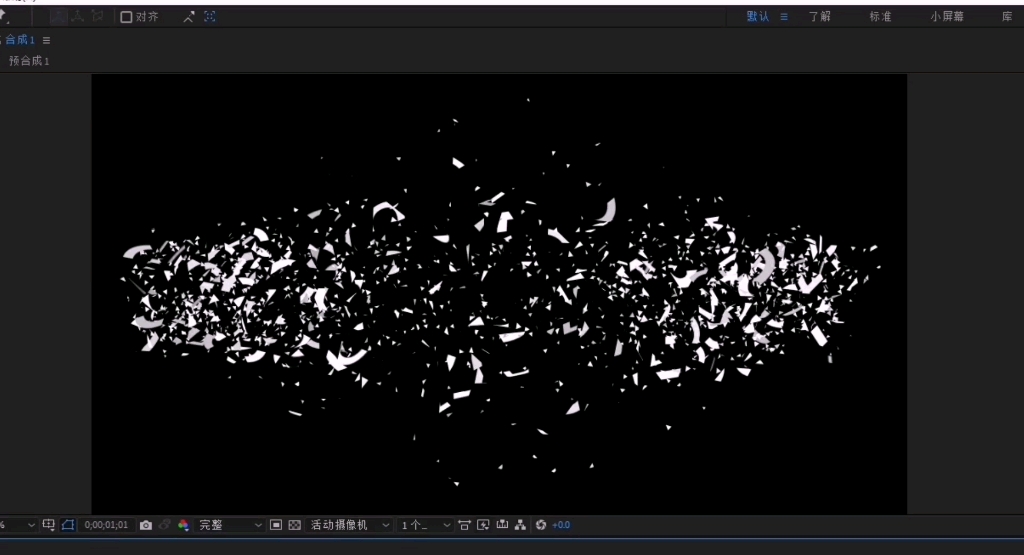Image resolution: width=1024 pixels, height=555 pixels.
Task: Open the 活动摄像机 3D view dropdown
Action: [349, 525]
